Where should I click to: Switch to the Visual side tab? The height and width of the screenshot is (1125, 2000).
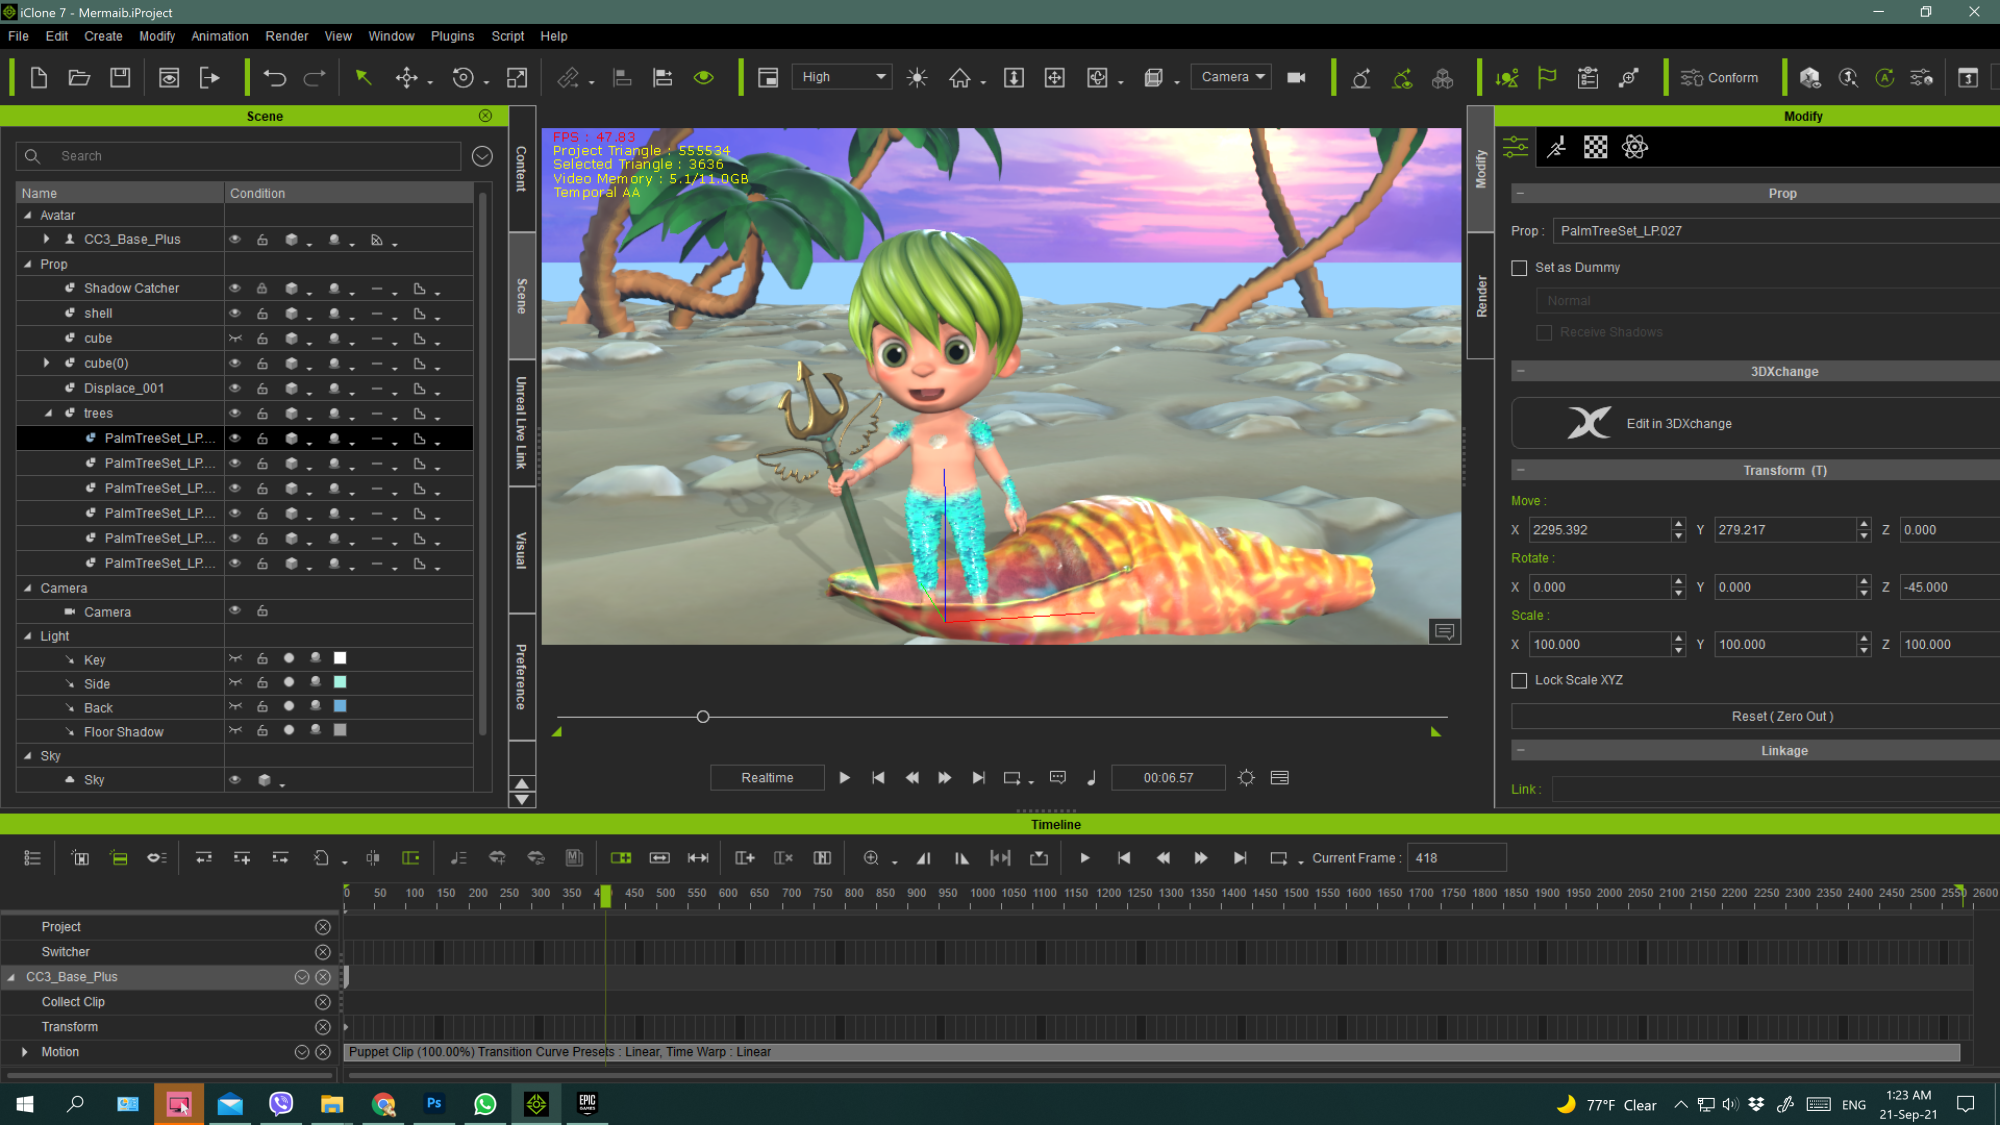(x=521, y=551)
